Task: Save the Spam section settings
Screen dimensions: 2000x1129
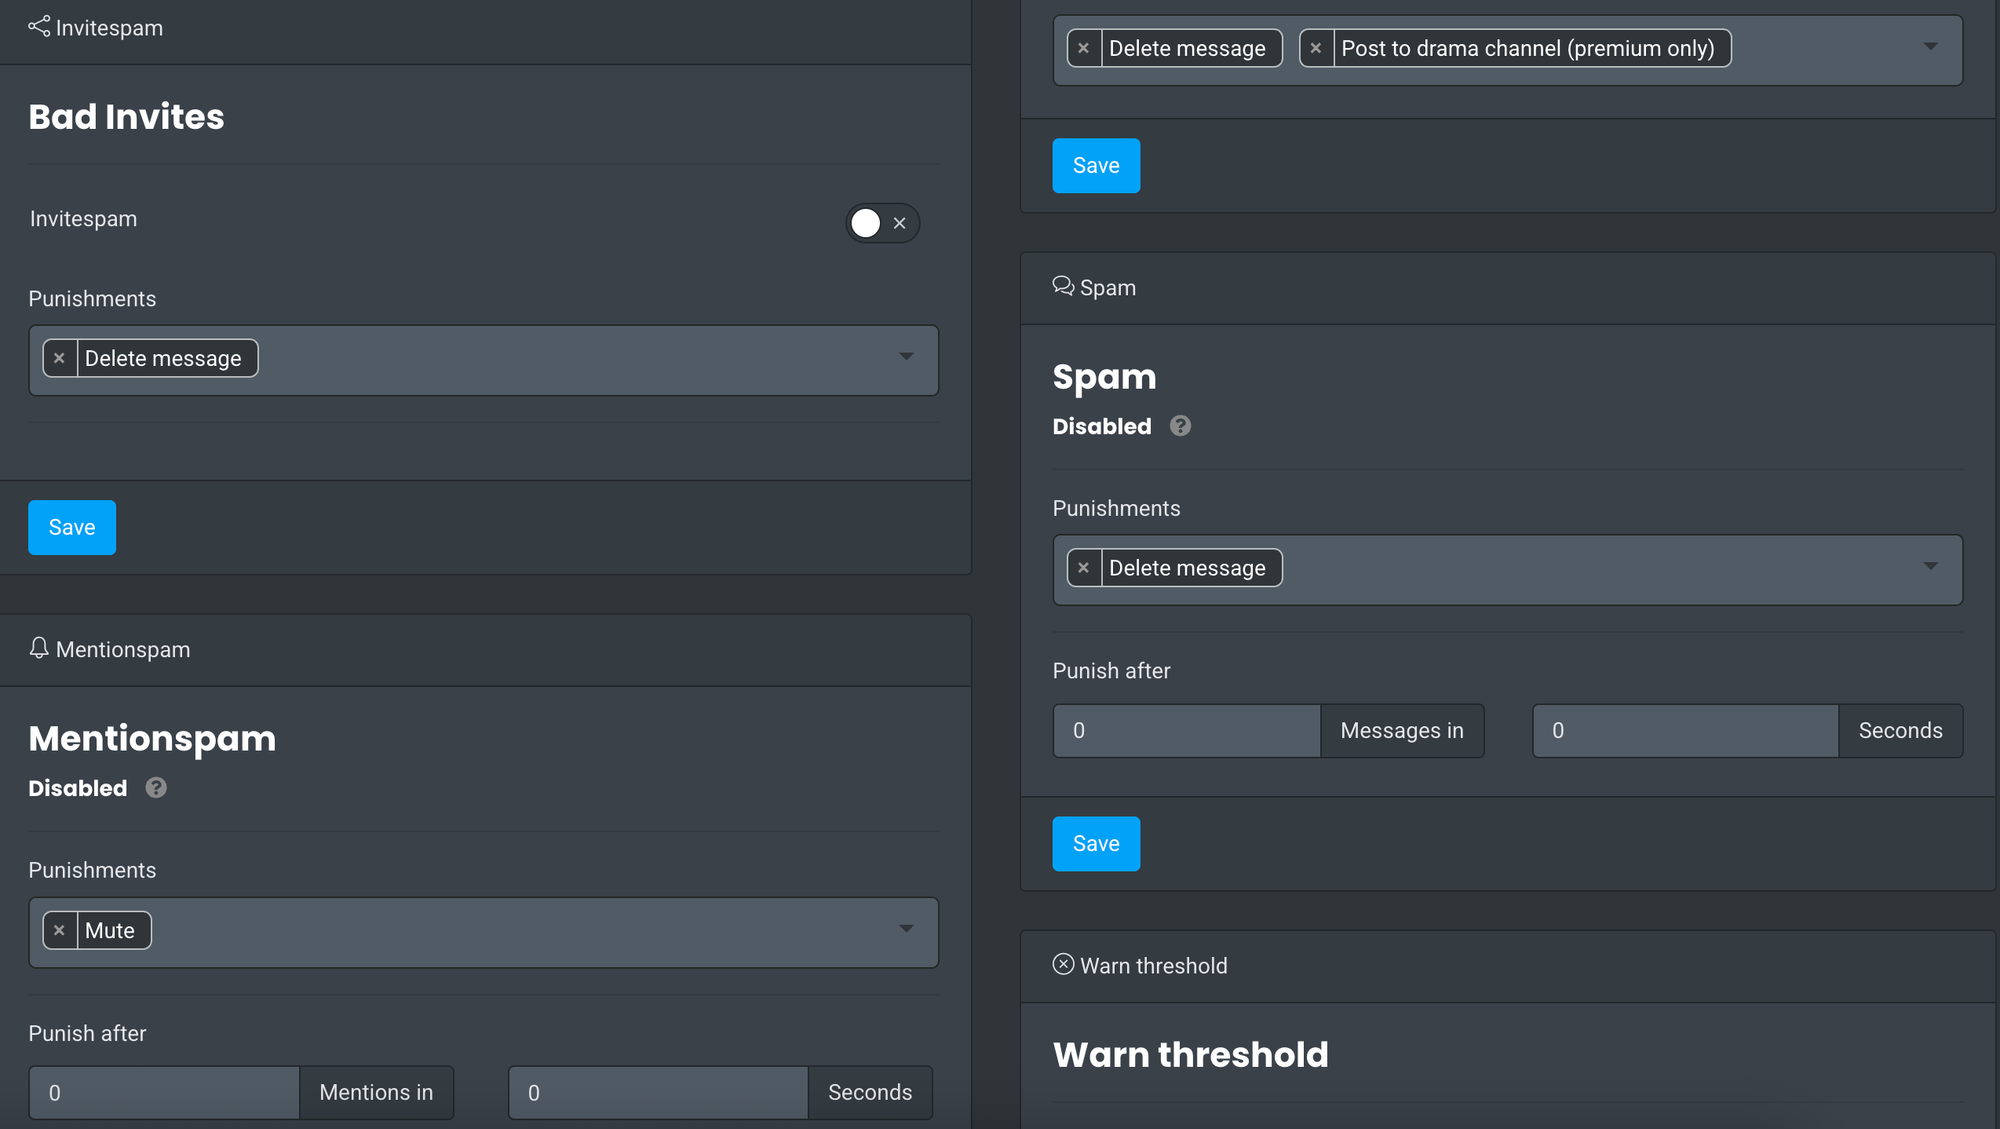Action: click(x=1096, y=843)
